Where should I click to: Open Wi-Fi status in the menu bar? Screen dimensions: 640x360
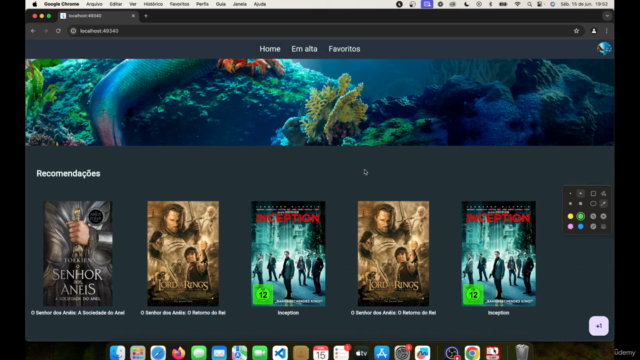click(x=517, y=4)
